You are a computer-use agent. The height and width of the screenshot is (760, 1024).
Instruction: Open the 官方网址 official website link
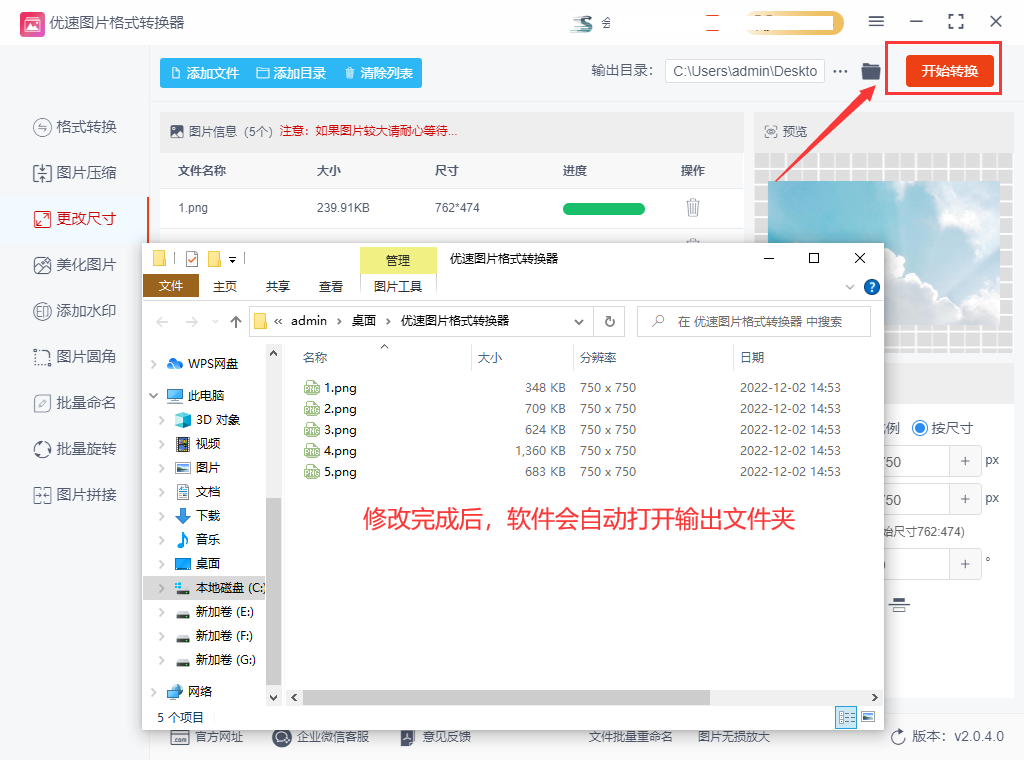pos(206,737)
